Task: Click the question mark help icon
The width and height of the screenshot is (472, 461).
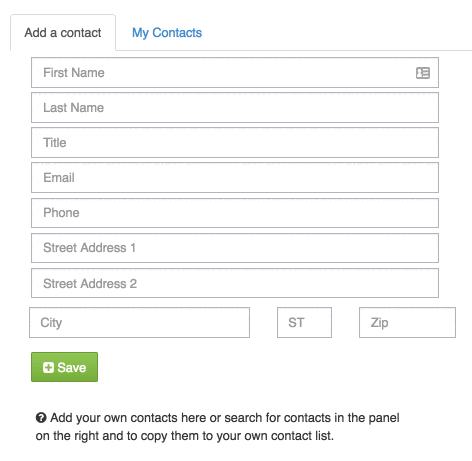Action: (x=41, y=418)
